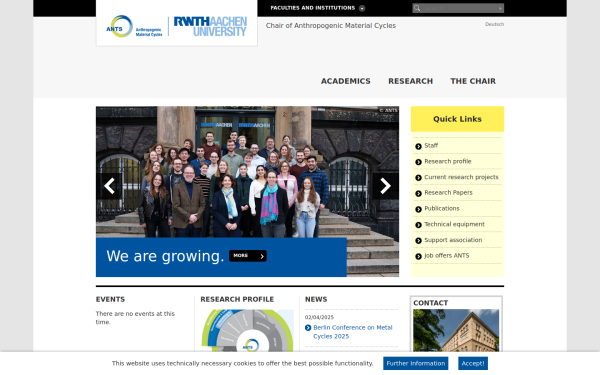The height and width of the screenshot is (375, 600).
Task: Click the Events section heading
Action: click(110, 300)
